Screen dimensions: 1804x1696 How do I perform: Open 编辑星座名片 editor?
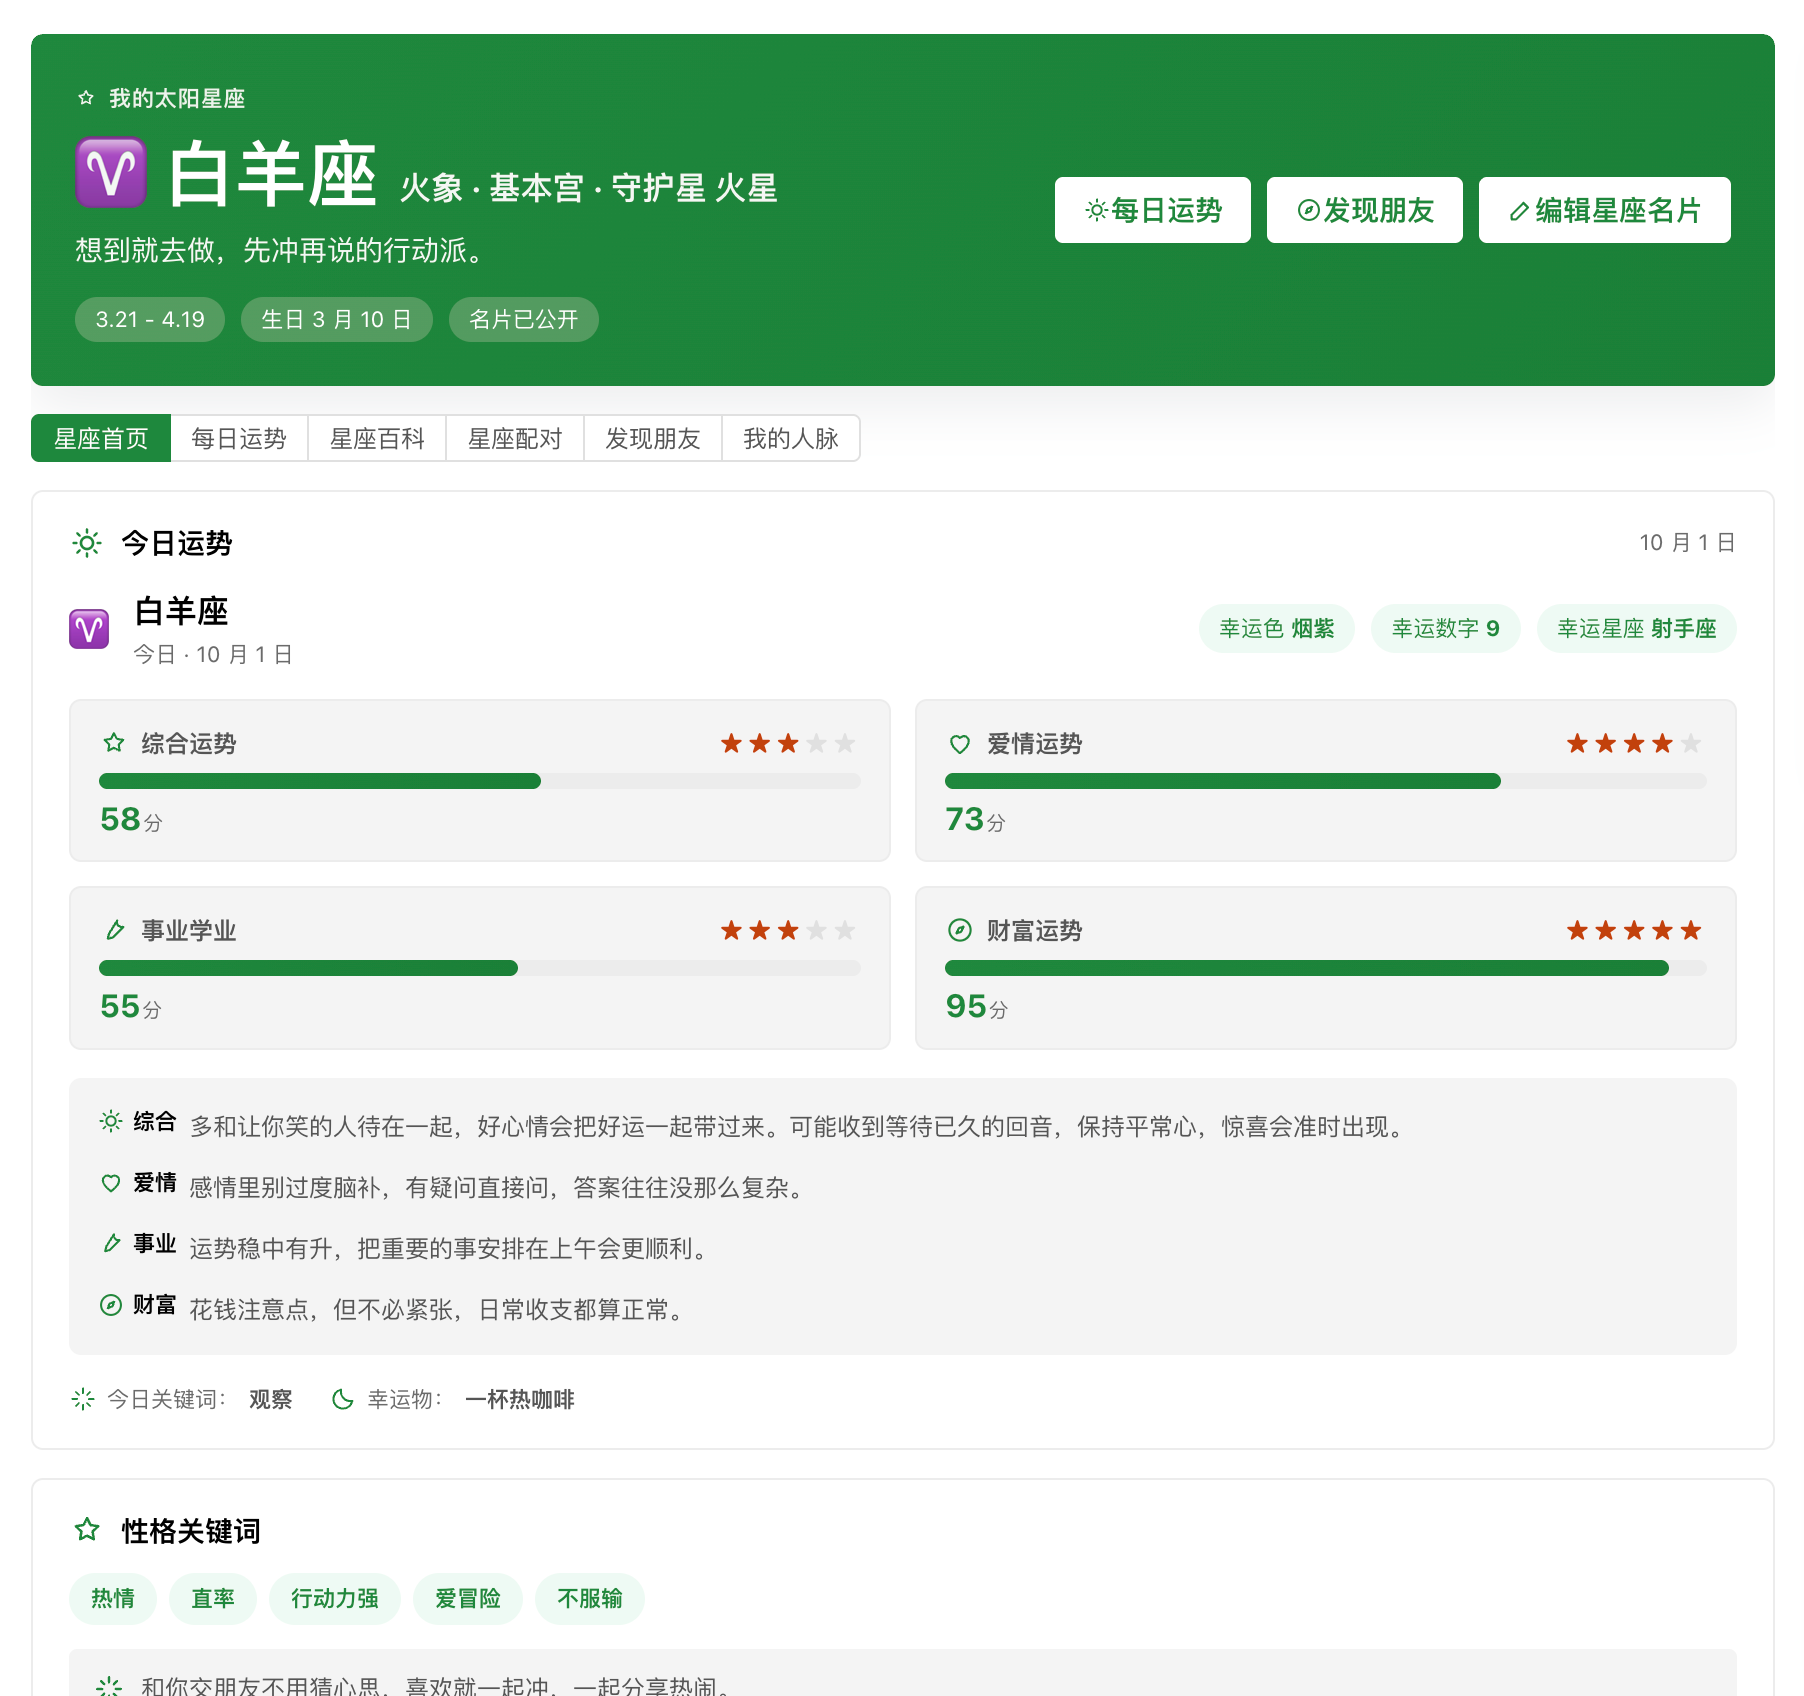pyautogui.click(x=1604, y=210)
